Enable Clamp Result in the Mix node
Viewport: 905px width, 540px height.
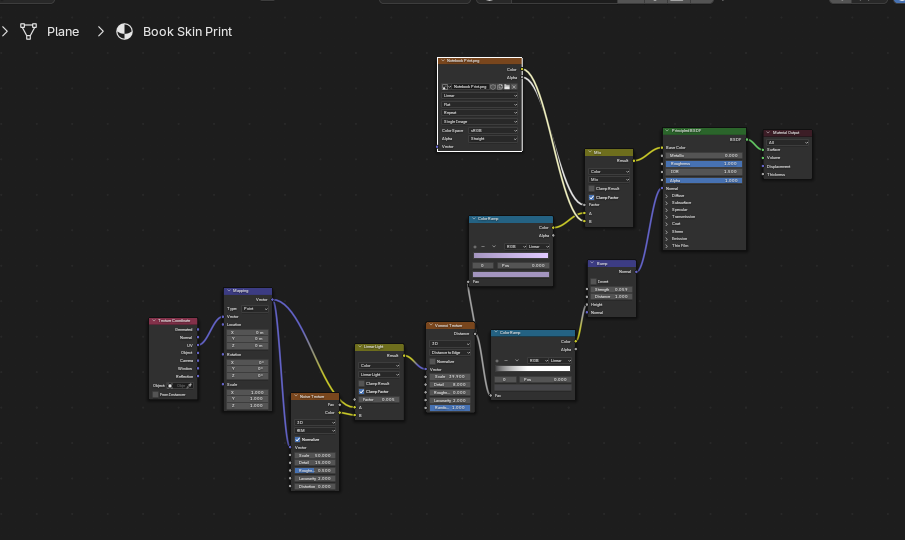pos(591,188)
